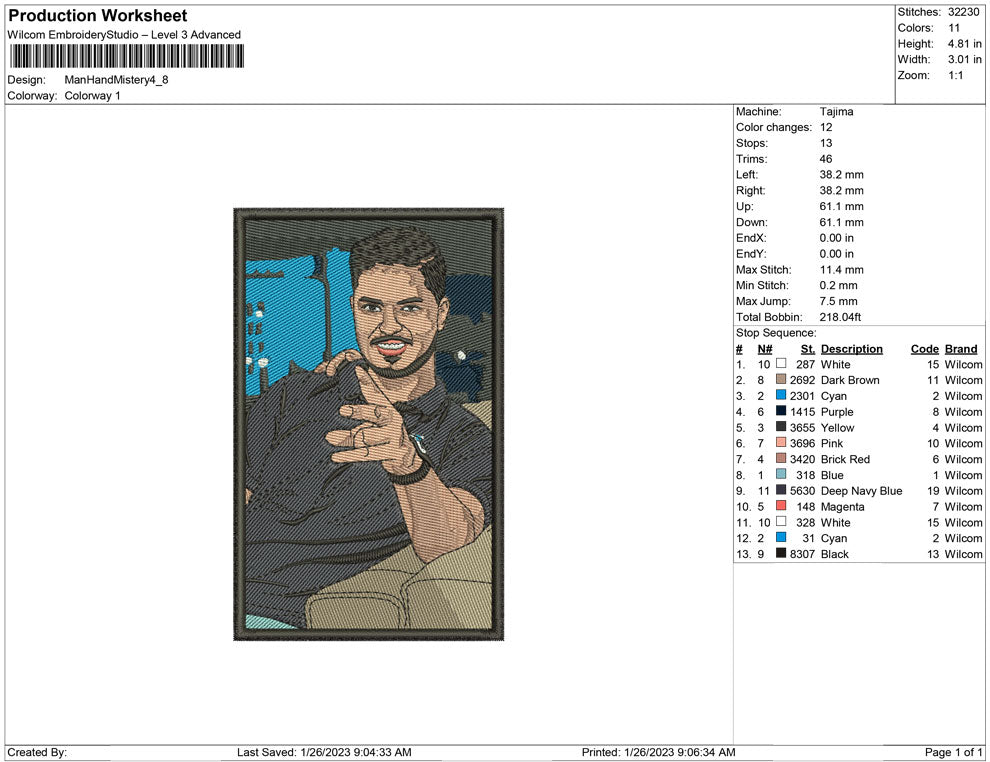
Task: Click the Black swatch for stop 13
Action: click(781, 553)
